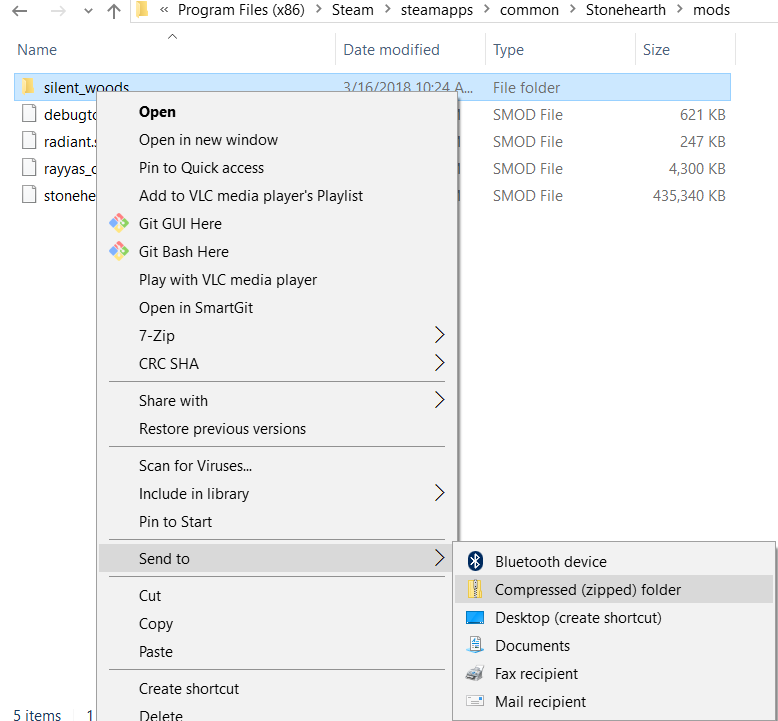Click the Git Bash Here icon
Image resolution: width=778 pixels, height=721 pixels.
pyautogui.click(x=119, y=251)
